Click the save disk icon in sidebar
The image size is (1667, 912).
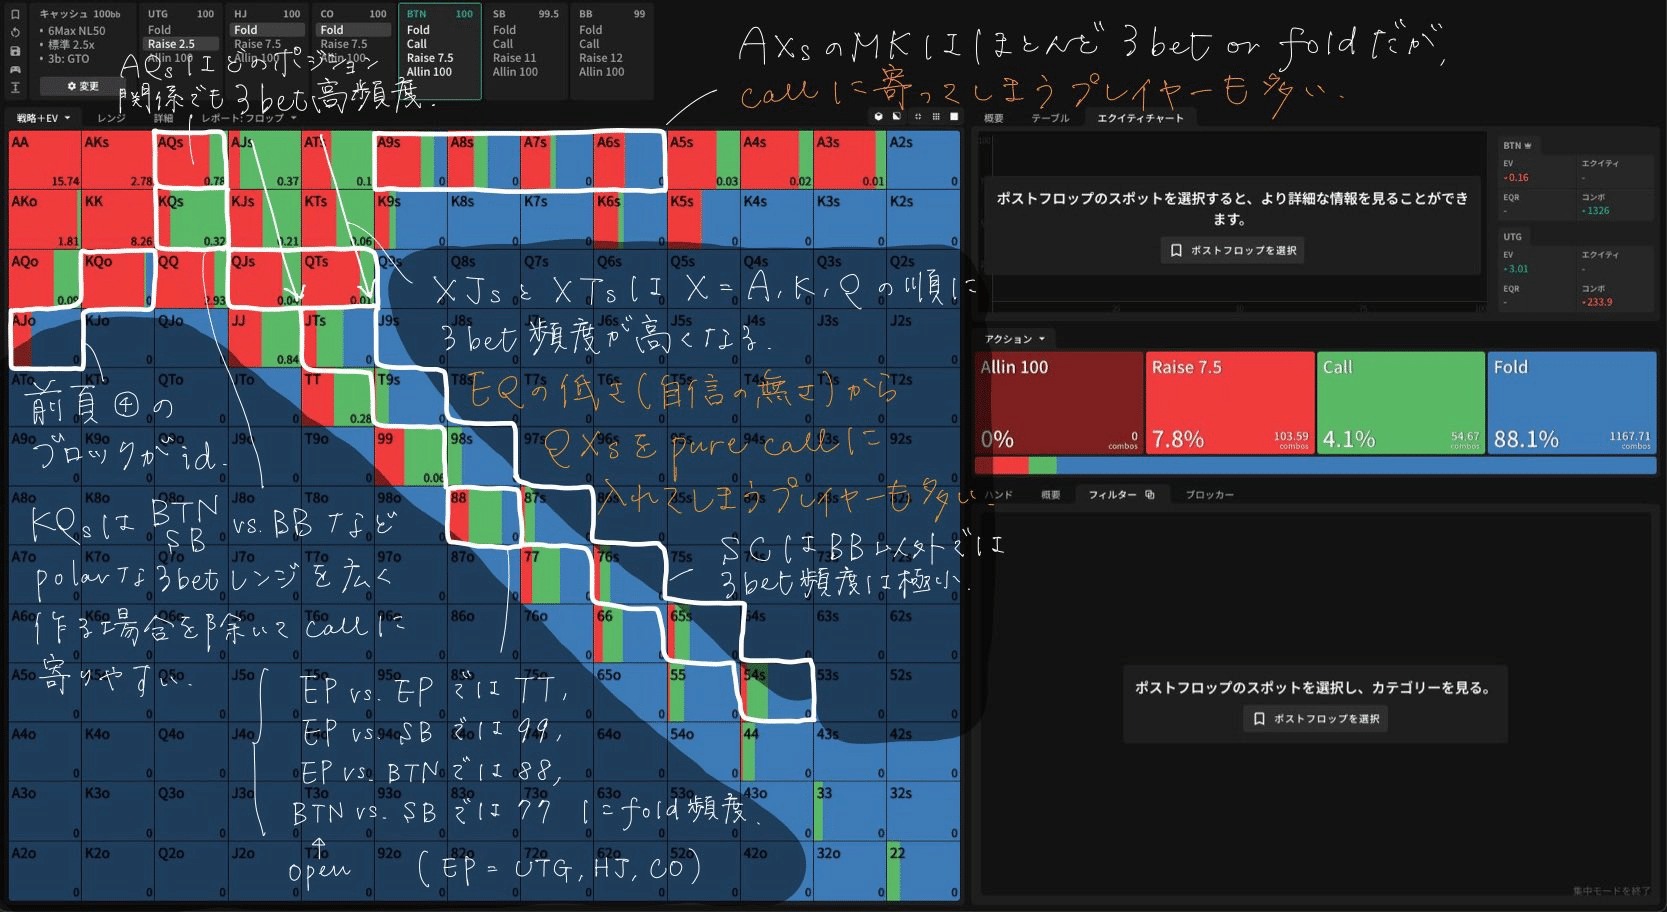15,51
